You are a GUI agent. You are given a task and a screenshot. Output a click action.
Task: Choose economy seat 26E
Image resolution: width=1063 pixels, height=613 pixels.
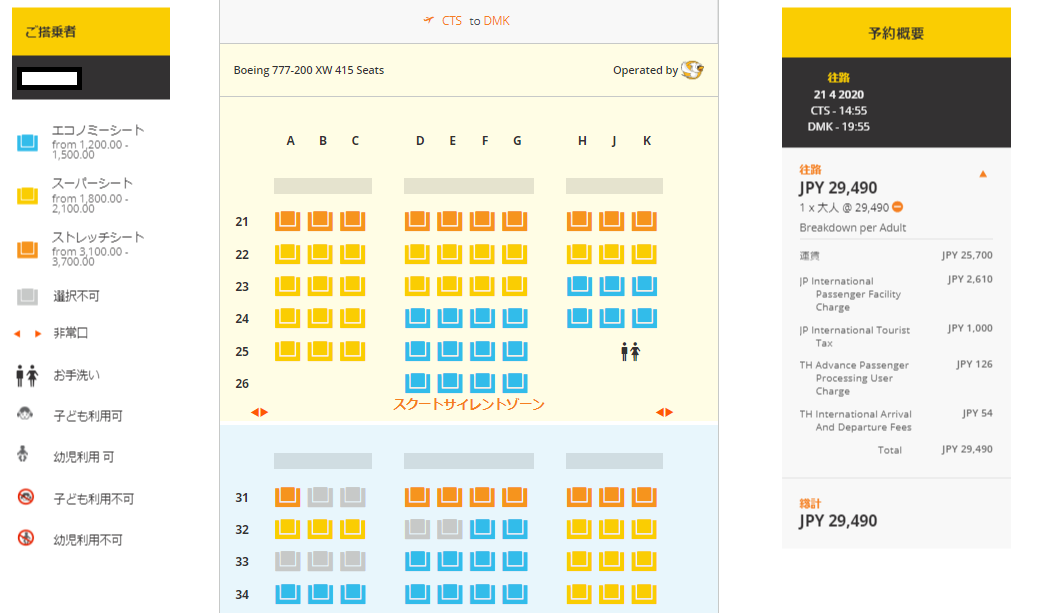449,382
